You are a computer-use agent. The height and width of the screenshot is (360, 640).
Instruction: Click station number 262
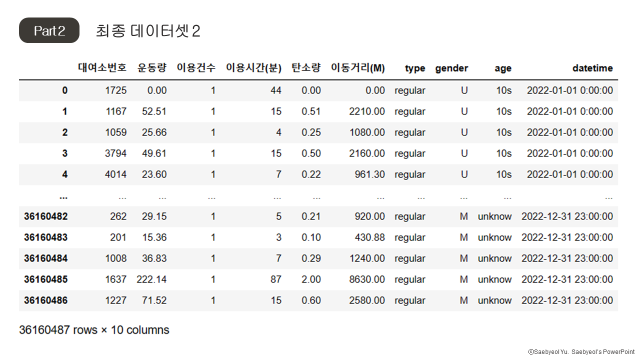coord(118,216)
